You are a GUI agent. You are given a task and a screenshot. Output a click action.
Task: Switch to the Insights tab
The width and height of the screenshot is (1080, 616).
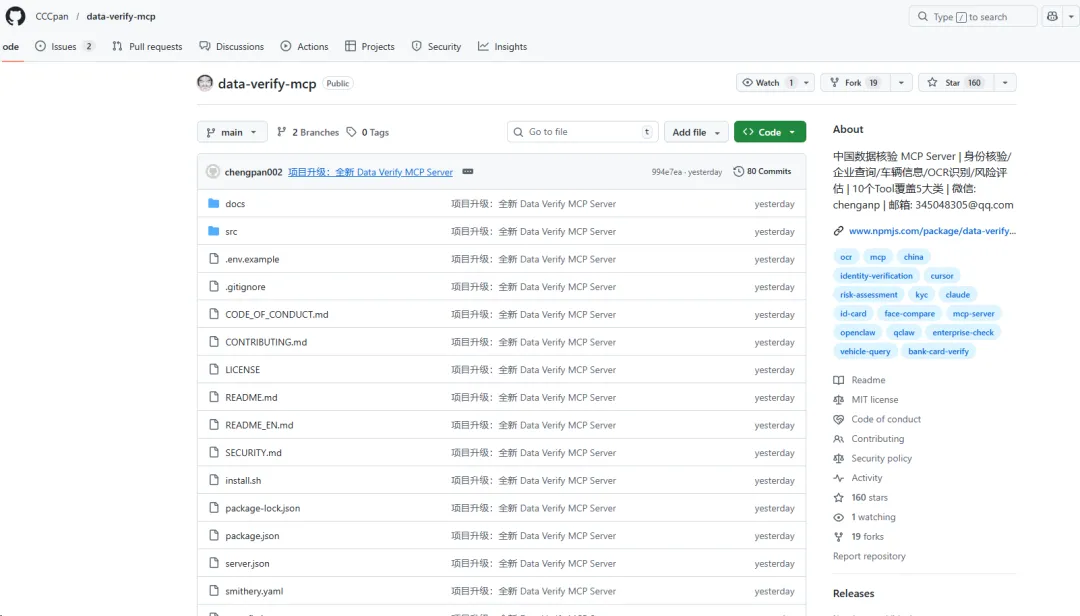click(x=503, y=46)
